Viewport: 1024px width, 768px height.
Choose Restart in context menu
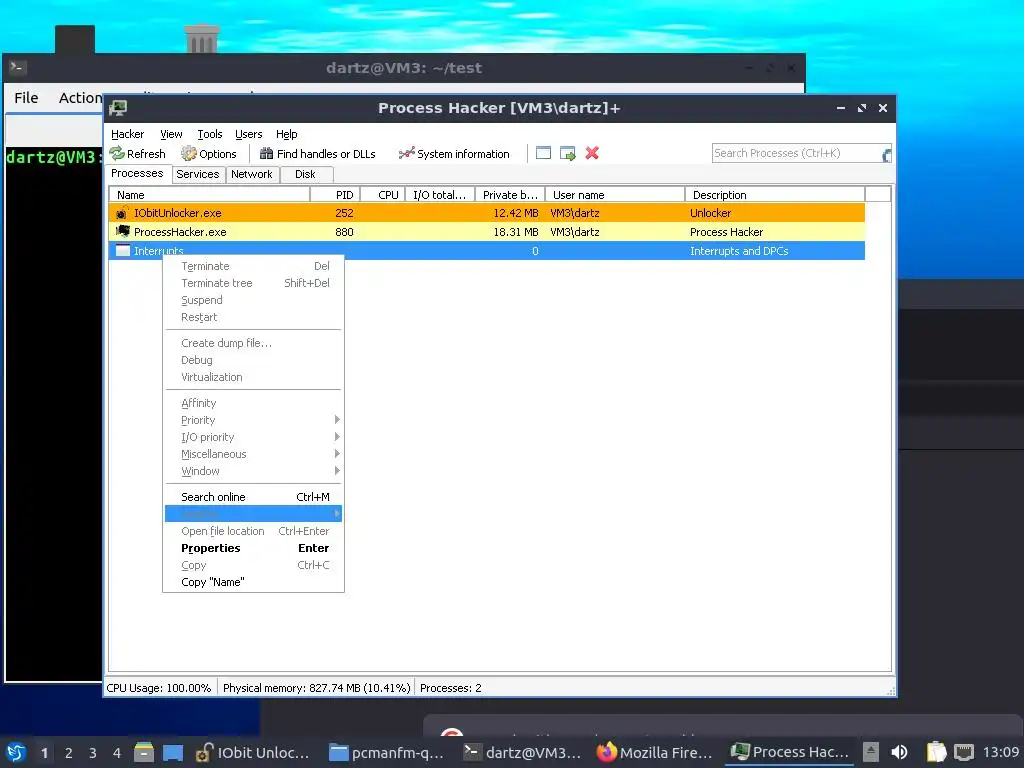coord(253,317)
